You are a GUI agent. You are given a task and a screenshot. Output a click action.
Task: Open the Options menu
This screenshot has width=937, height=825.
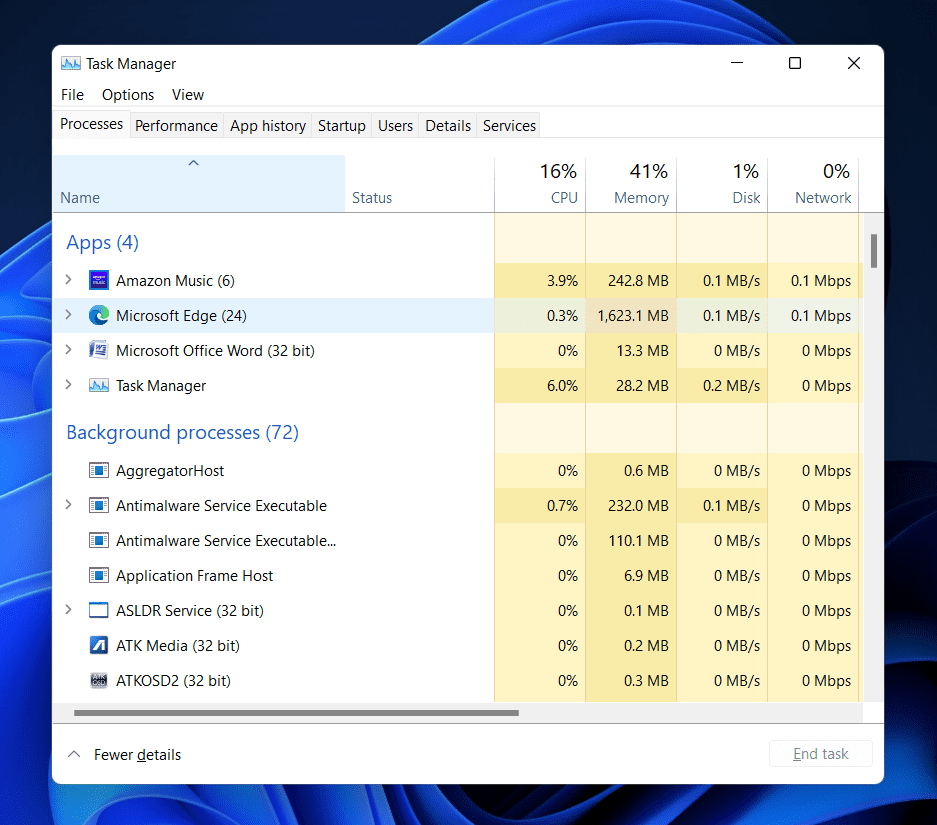click(x=128, y=95)
